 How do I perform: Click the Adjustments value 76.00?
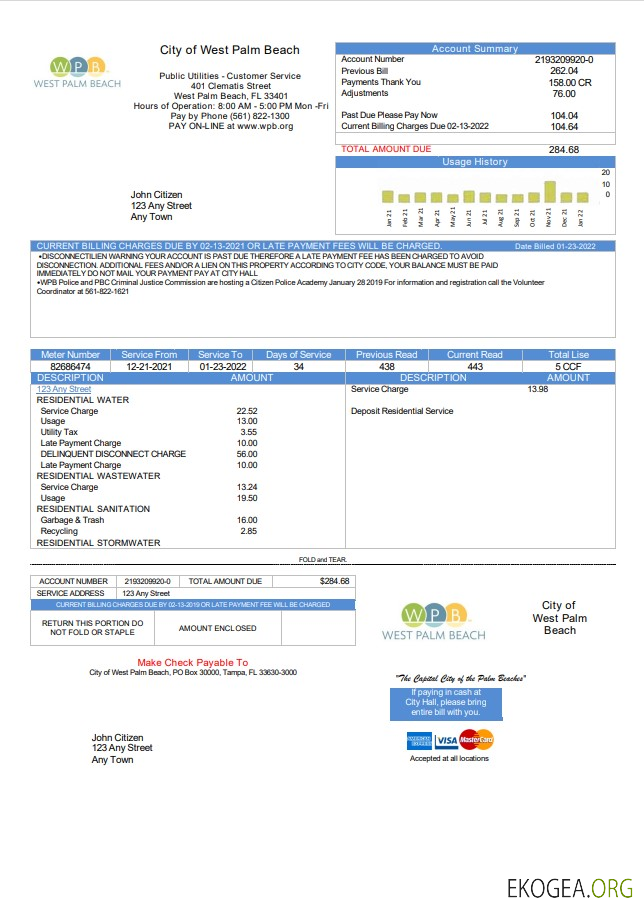[x=564, y=93]
